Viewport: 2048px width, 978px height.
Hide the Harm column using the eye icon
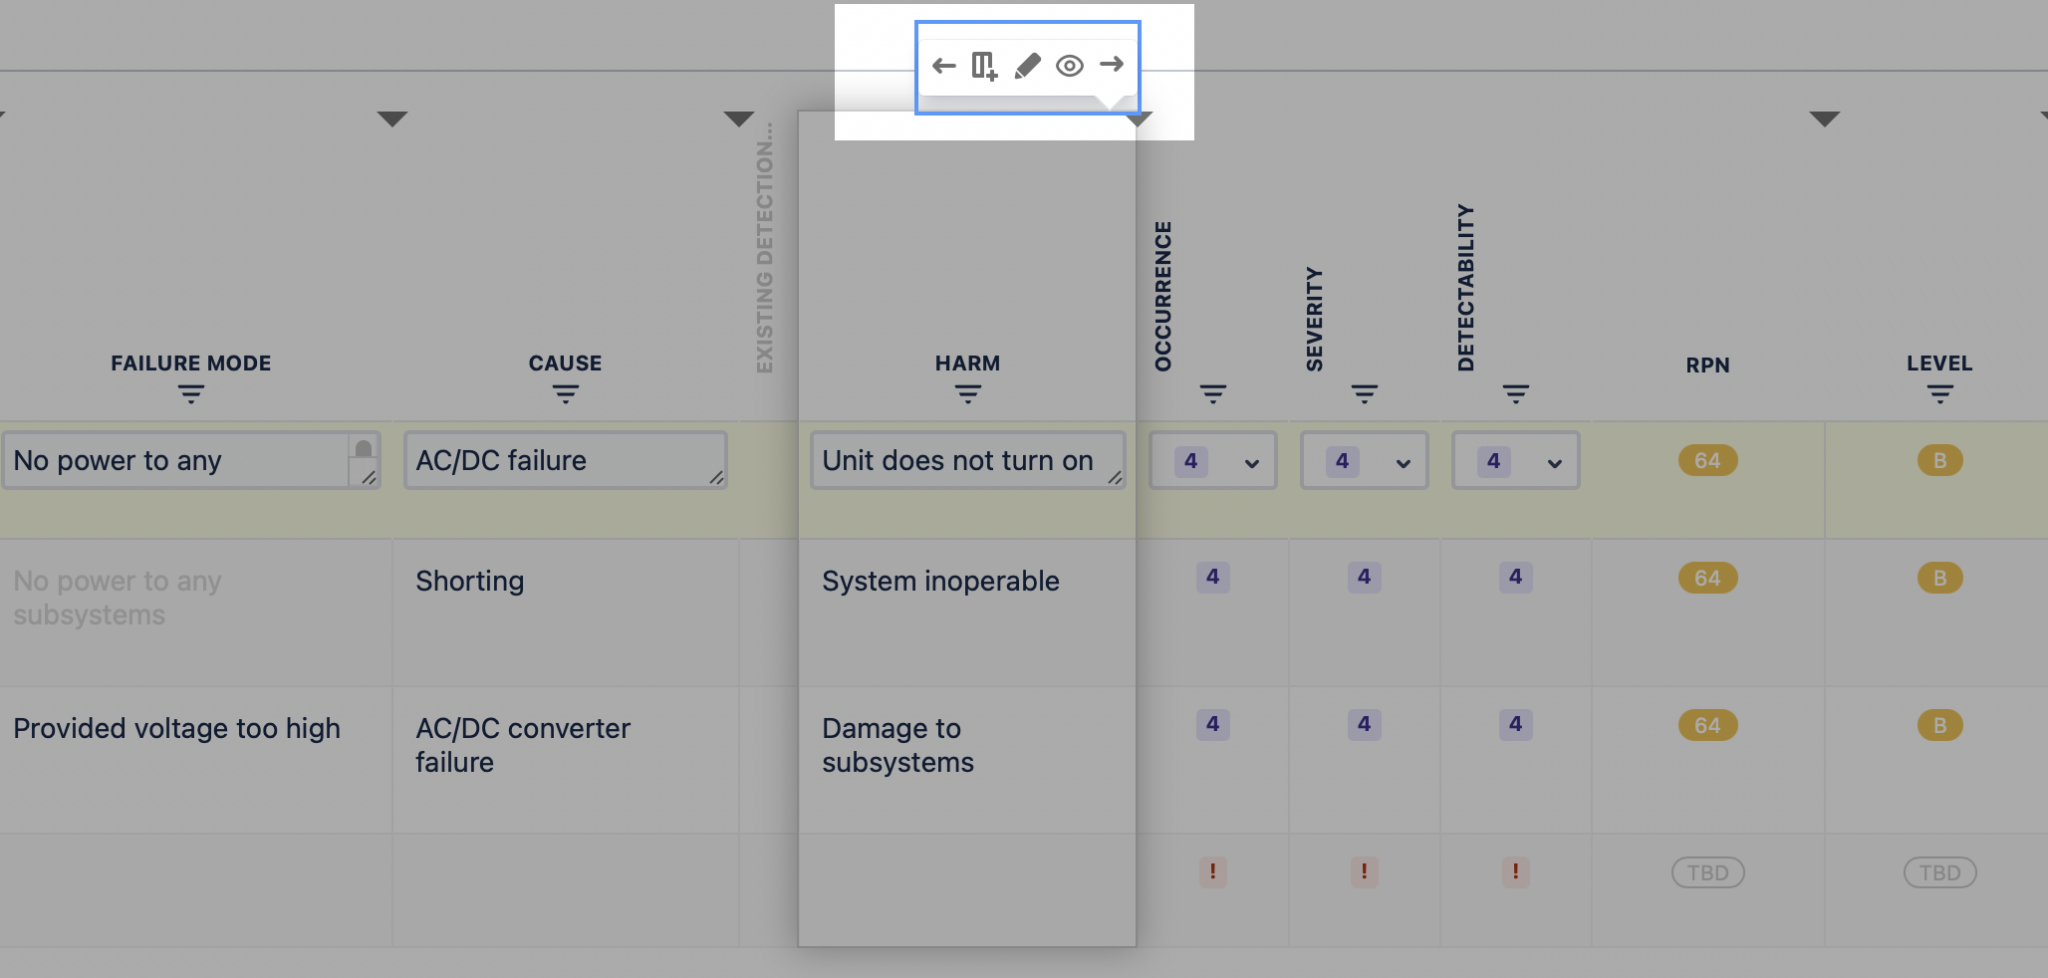[x=1070, y=65]
